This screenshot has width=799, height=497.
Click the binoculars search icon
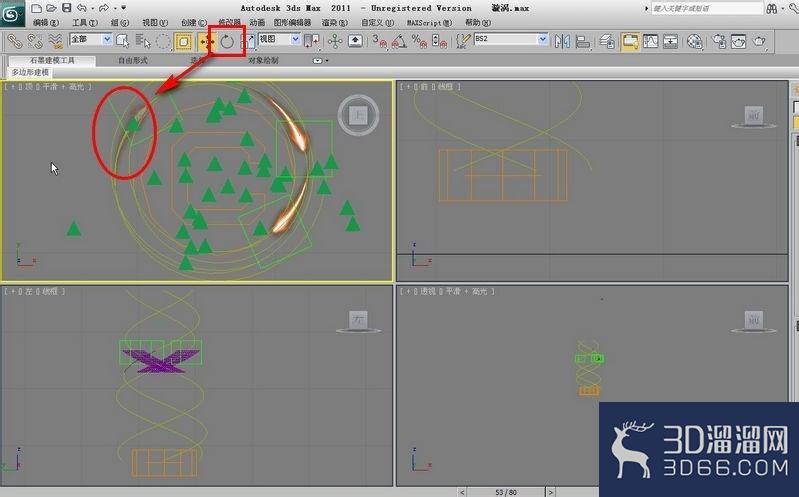pos(771,8)
